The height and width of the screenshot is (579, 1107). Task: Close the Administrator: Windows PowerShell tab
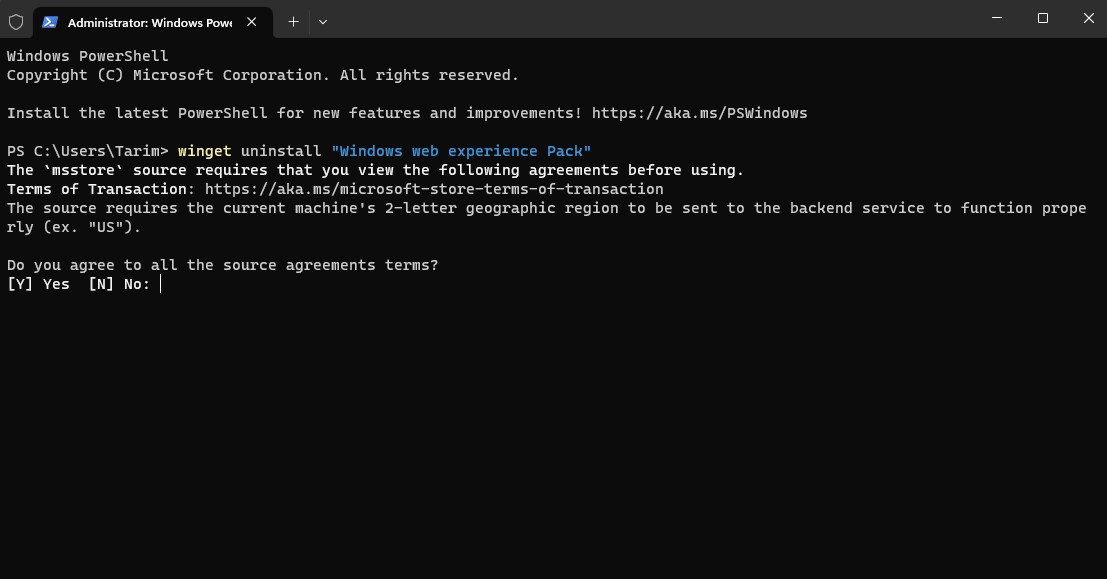click(251, 22)
